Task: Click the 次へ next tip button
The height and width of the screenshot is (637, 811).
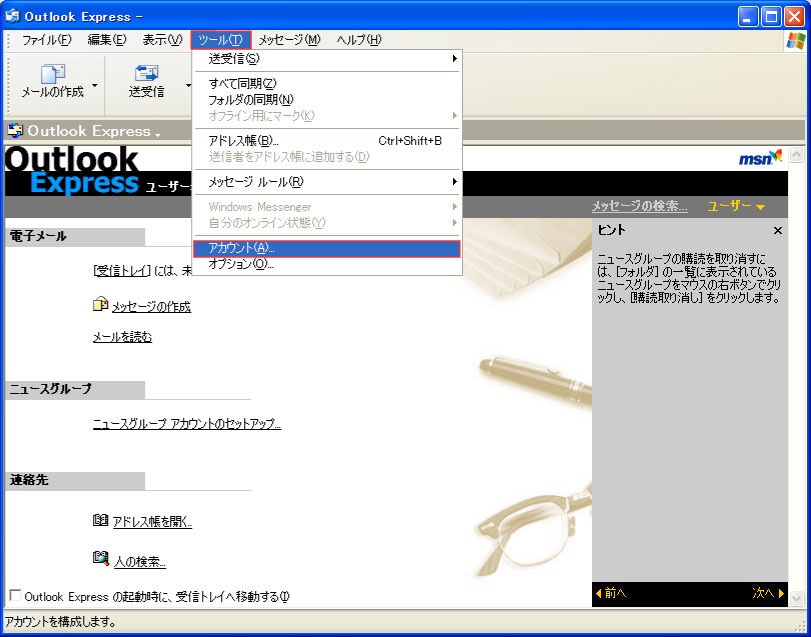Action: (768, 593)
